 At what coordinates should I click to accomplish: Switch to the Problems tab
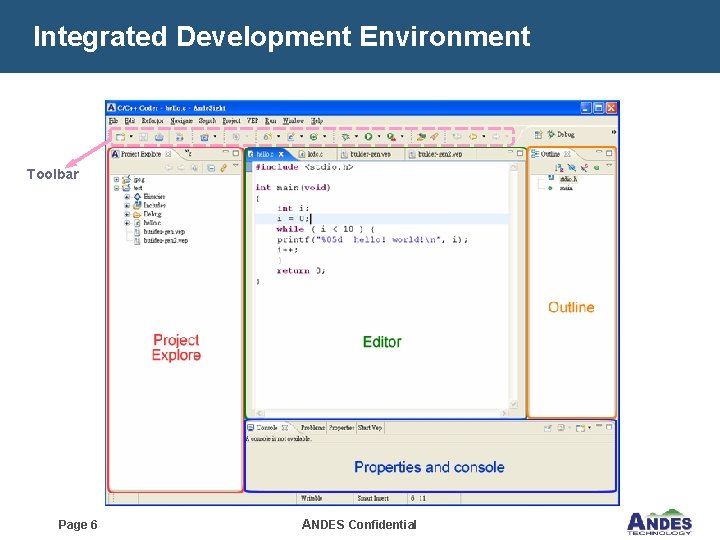click(312, 428)
